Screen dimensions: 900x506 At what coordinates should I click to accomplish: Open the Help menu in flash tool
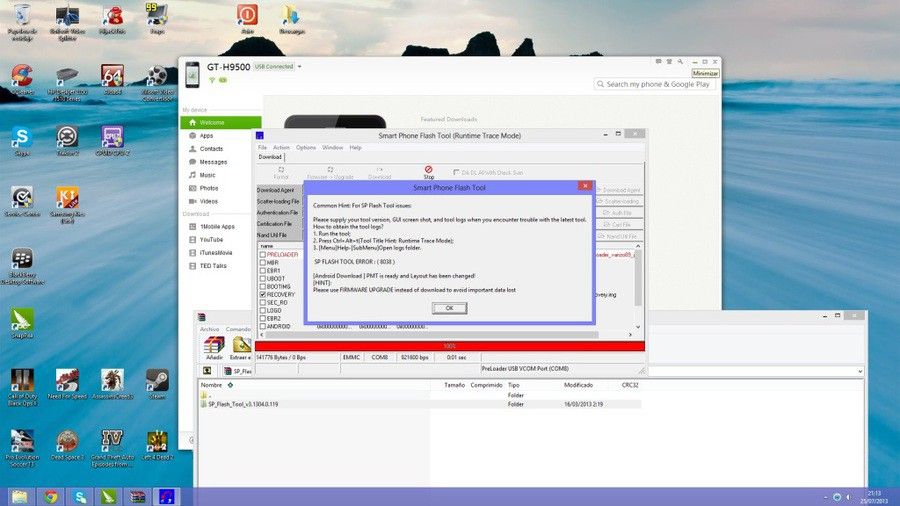tap(355, 147)
